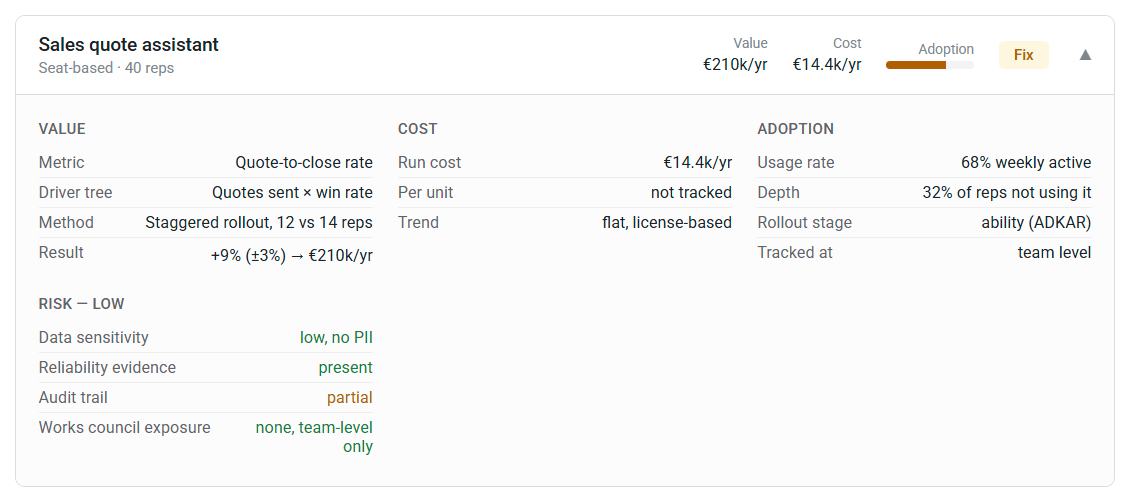Image resolution: width=1131 pixels, height=500 pixels.
Task: Select the Sales quote assistant title
Action: (128, 45)
